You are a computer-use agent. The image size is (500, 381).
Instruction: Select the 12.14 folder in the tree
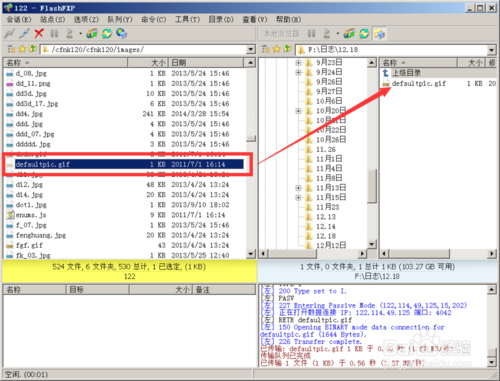point(326,226)
